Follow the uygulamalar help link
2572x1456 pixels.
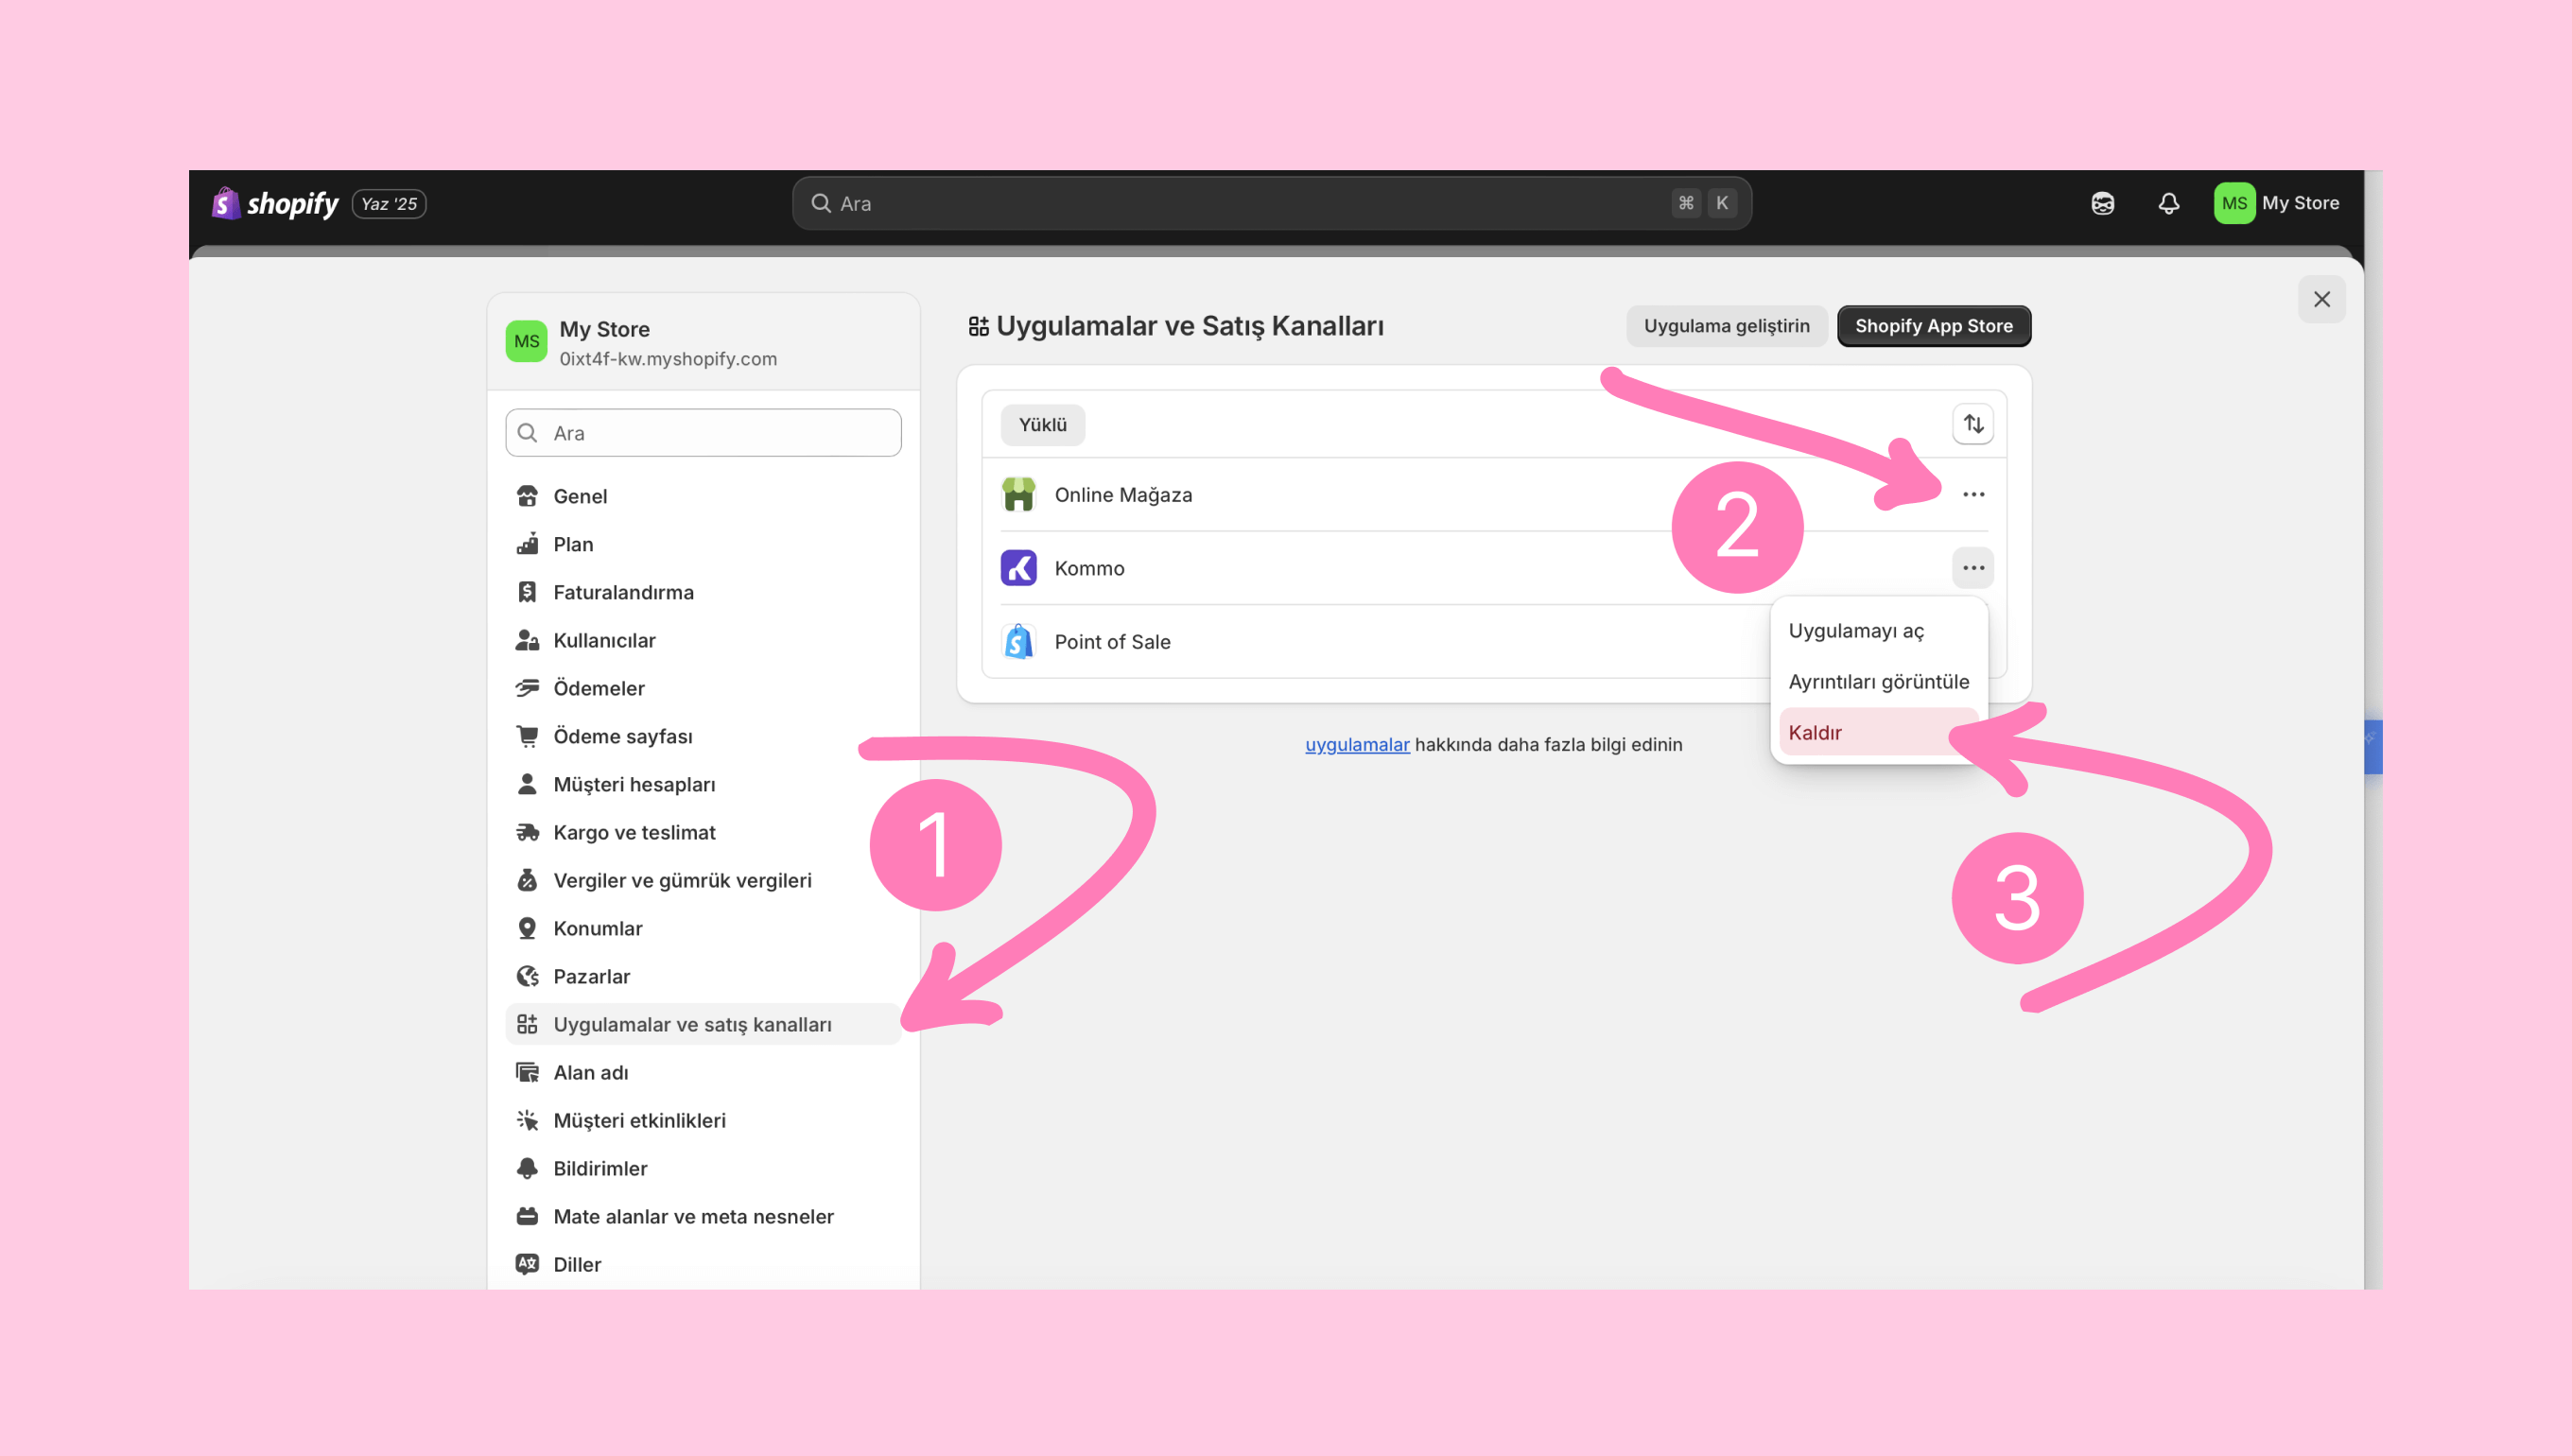coord(1357,744)
